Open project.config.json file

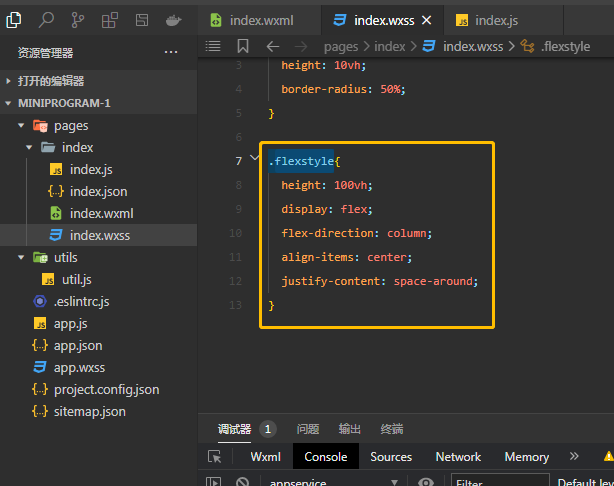(x=98, y=390)
